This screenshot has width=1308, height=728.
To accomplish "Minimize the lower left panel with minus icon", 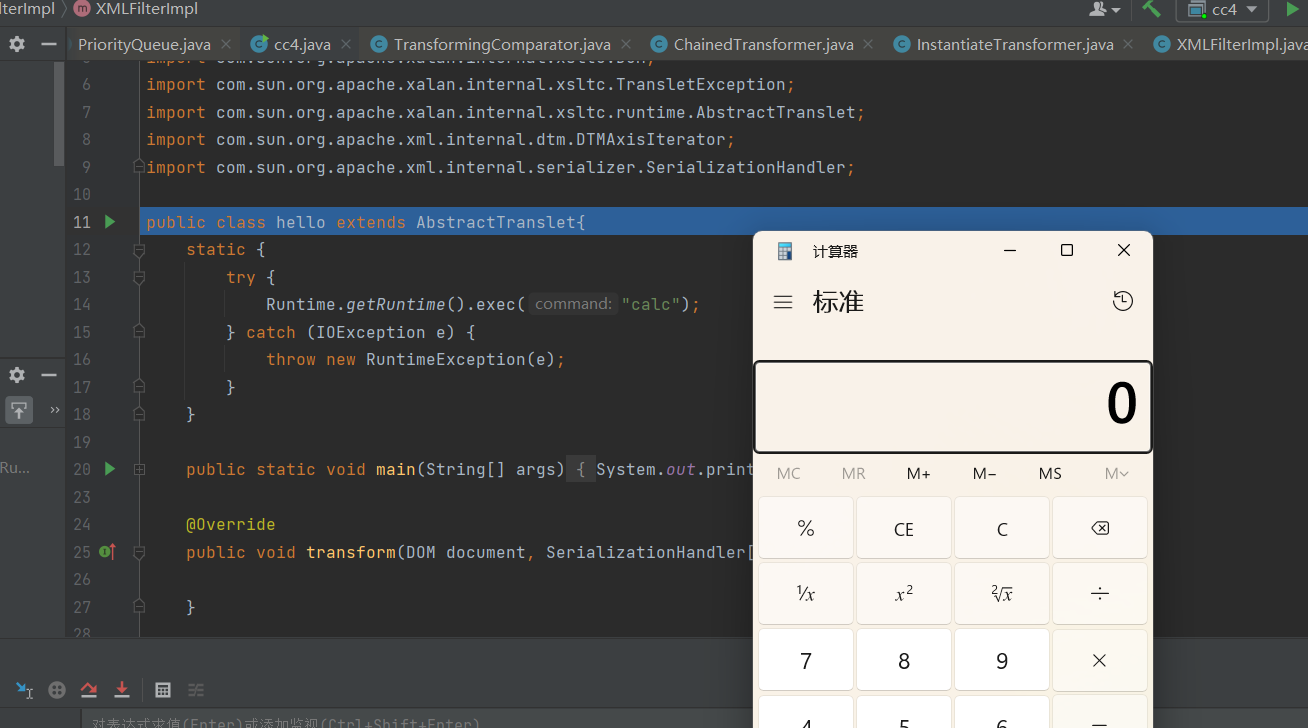I will [48, 375].
